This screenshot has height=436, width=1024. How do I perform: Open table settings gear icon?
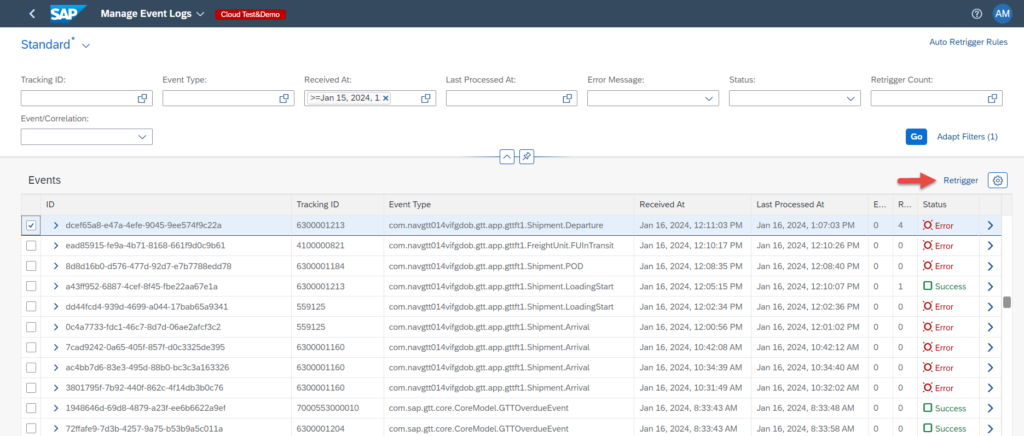pos(997,180)
